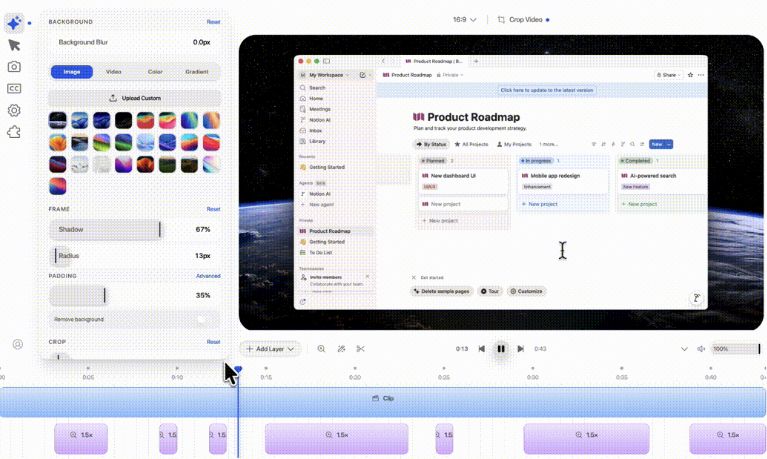This screenshot has height=459, width=767.
Task: Click the 67% shadow value
Action: click(203, 230)
